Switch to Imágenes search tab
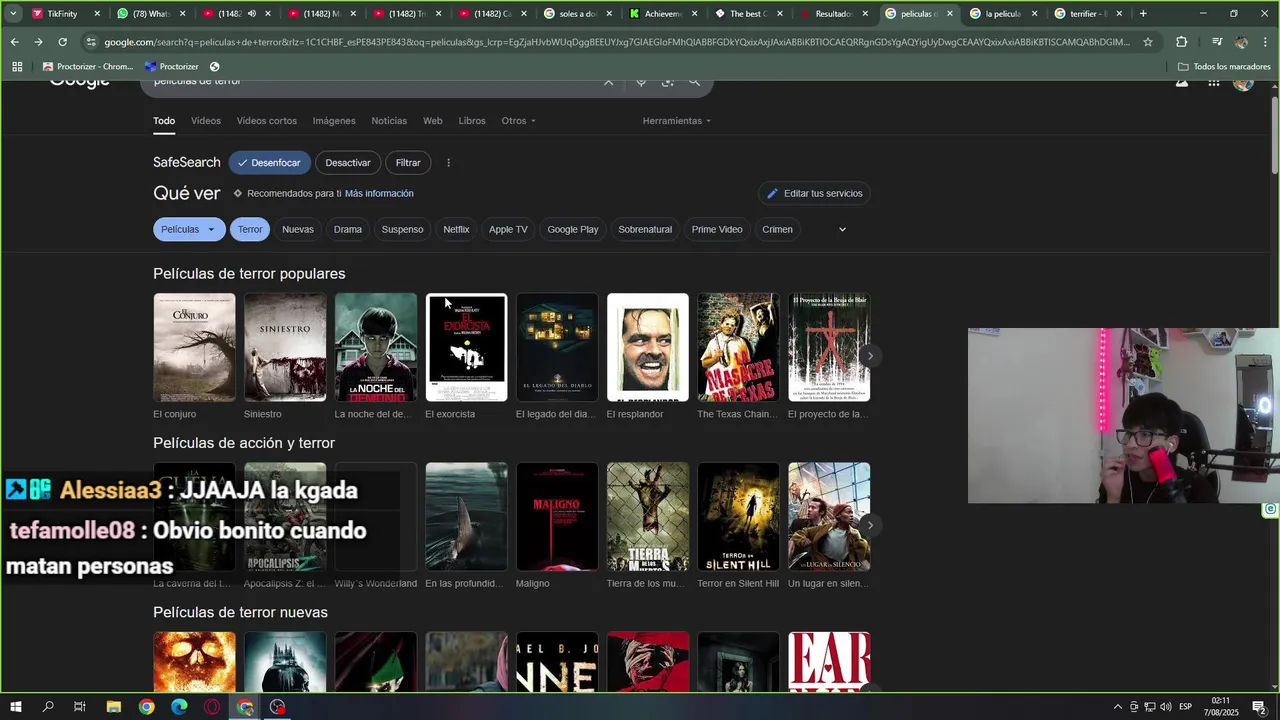 (334, 121)
